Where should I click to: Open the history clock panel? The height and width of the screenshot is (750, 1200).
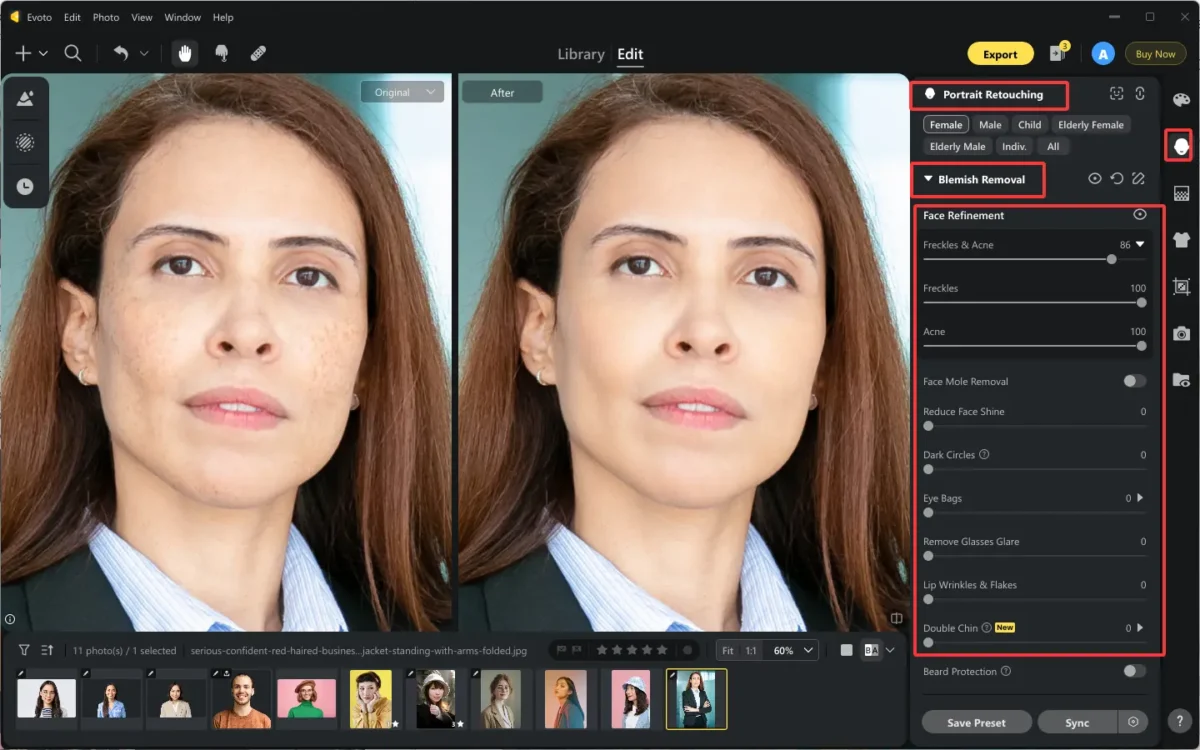(x=25, y=185)
